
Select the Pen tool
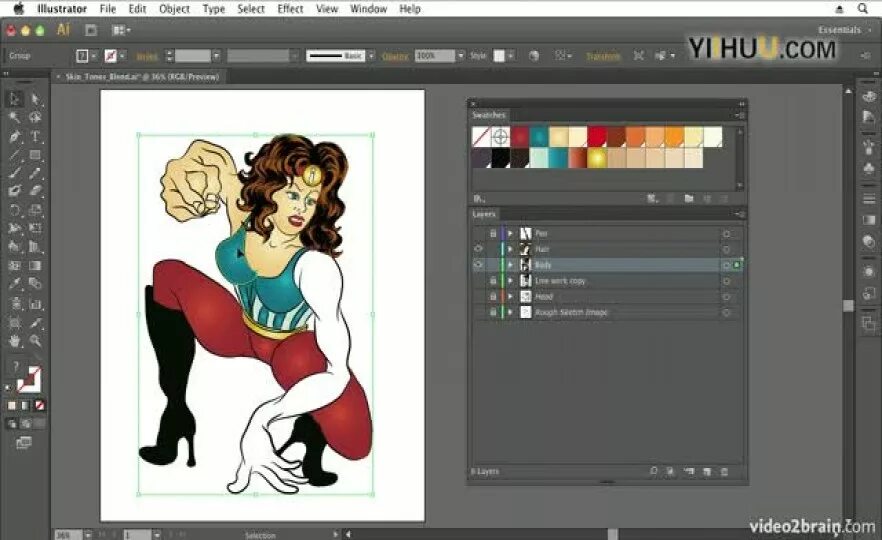pos(14,136)
